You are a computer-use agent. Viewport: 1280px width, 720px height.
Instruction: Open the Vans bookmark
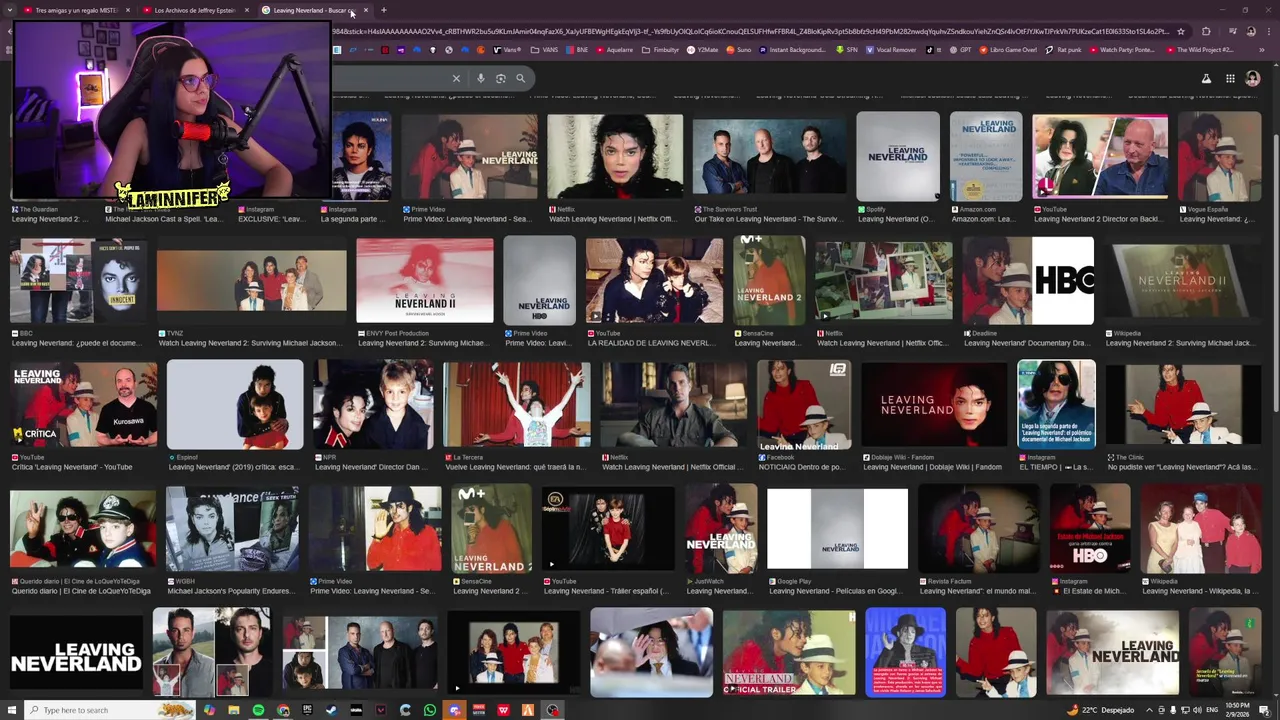(x=508, y=50)
